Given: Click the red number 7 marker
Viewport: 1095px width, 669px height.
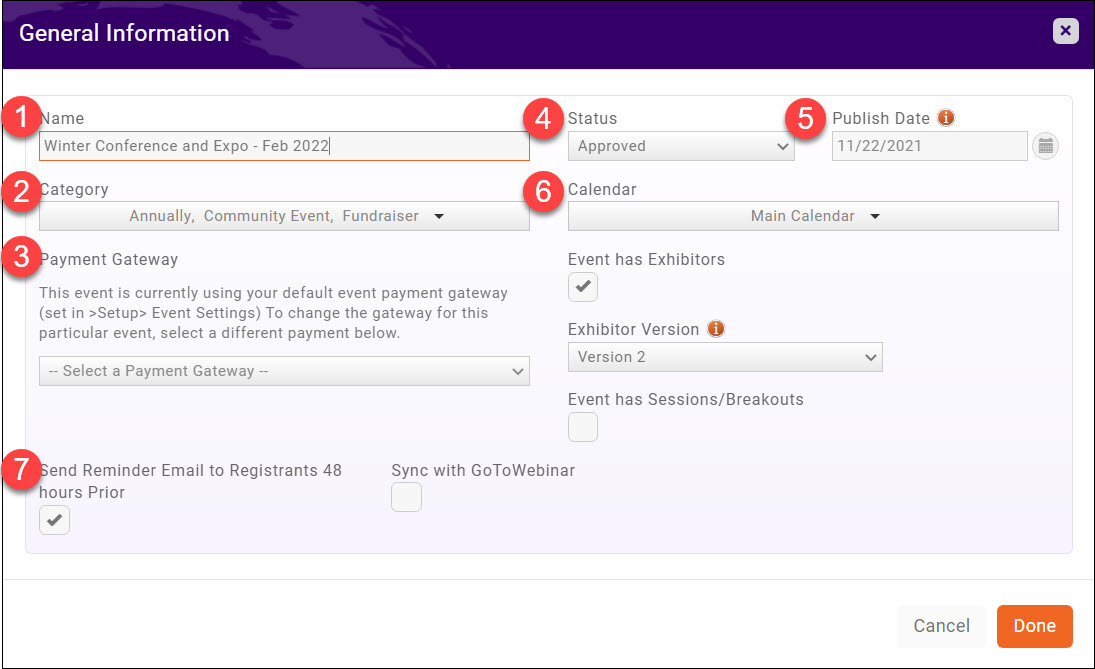Looking at the screenshot, I should click(x=20, y=470).
